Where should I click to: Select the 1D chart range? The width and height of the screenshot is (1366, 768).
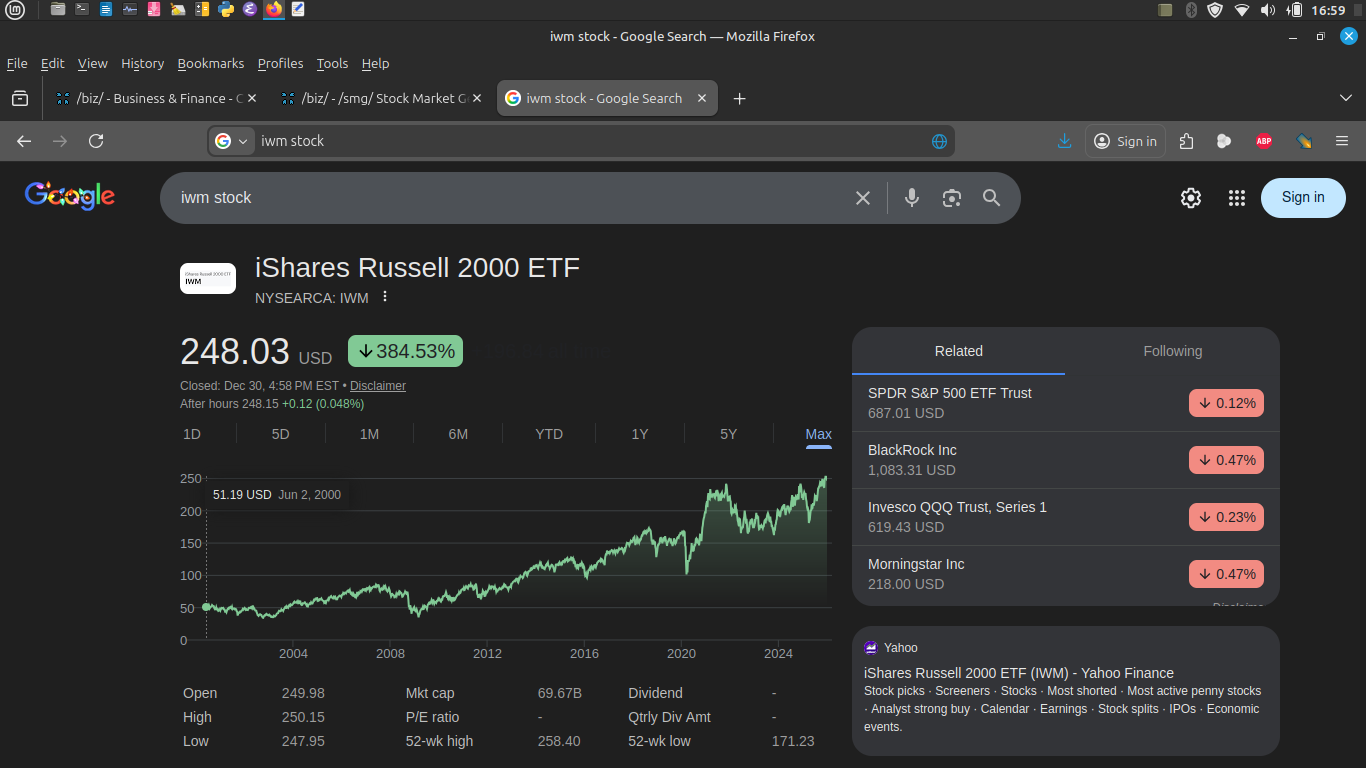point(192,434)
